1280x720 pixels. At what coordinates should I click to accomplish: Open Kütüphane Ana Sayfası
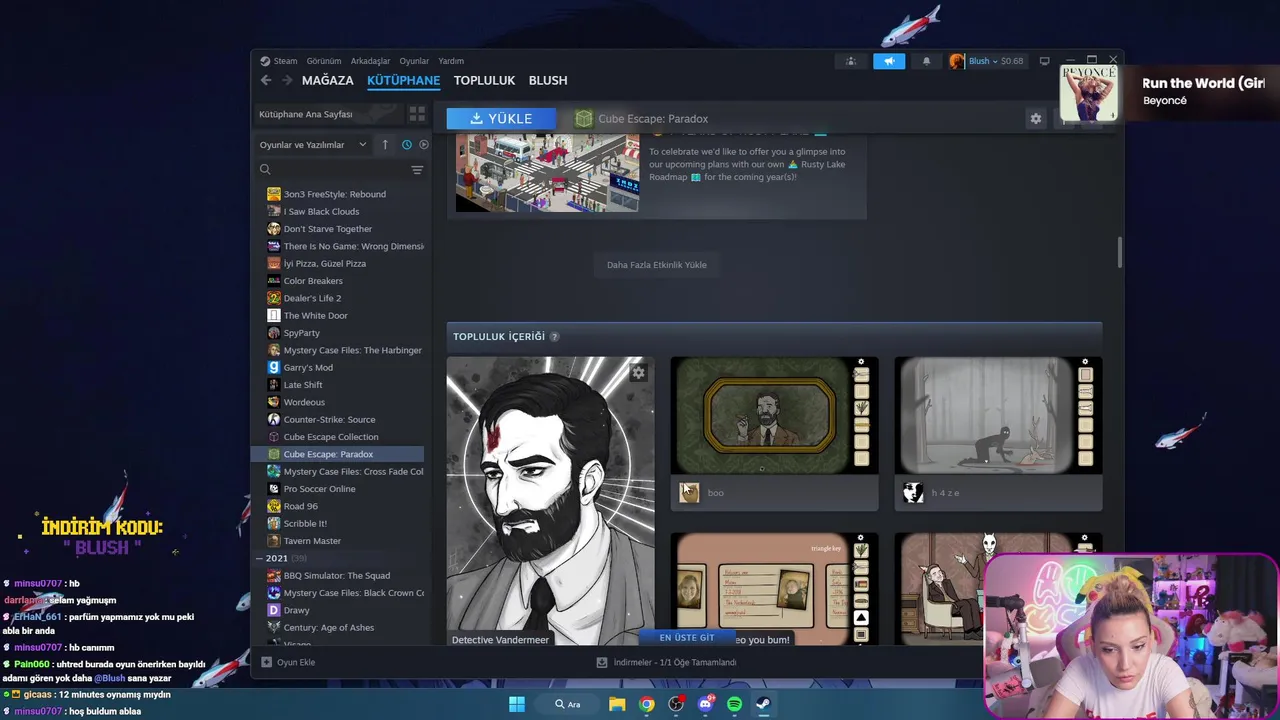328,114
